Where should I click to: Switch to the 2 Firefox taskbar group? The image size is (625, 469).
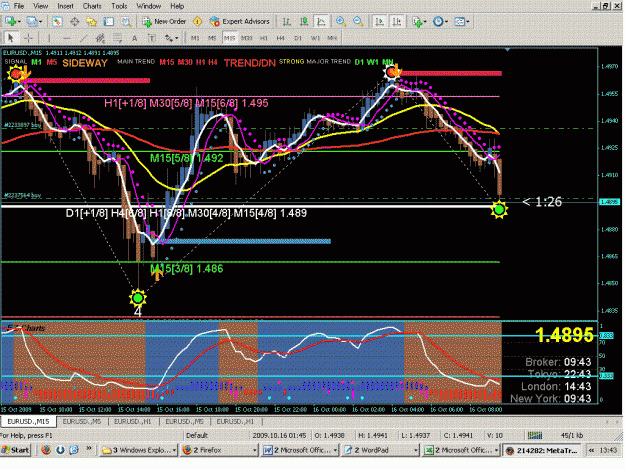pyautogui.click(x=219, y=450)
